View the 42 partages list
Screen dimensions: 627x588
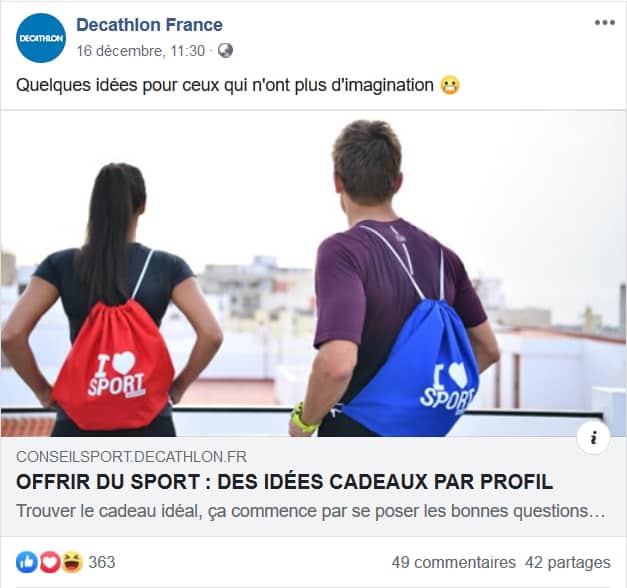coord(567,562)
